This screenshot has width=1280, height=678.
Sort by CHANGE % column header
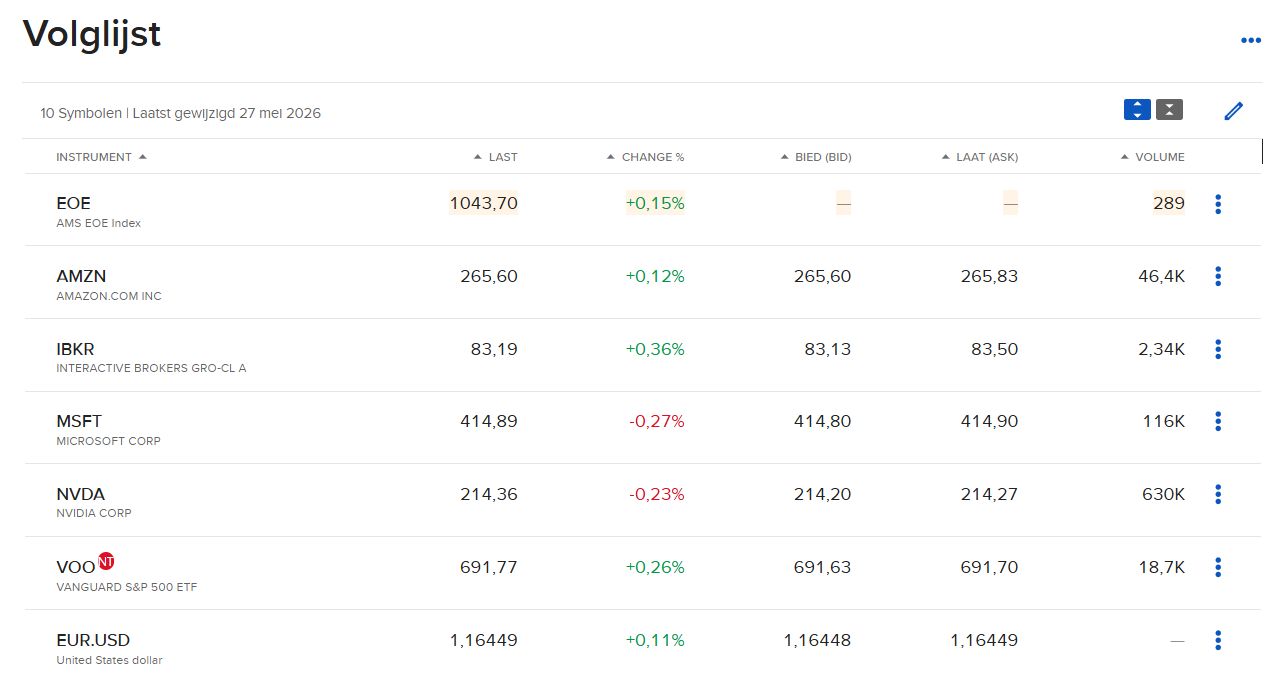point(645,157)
